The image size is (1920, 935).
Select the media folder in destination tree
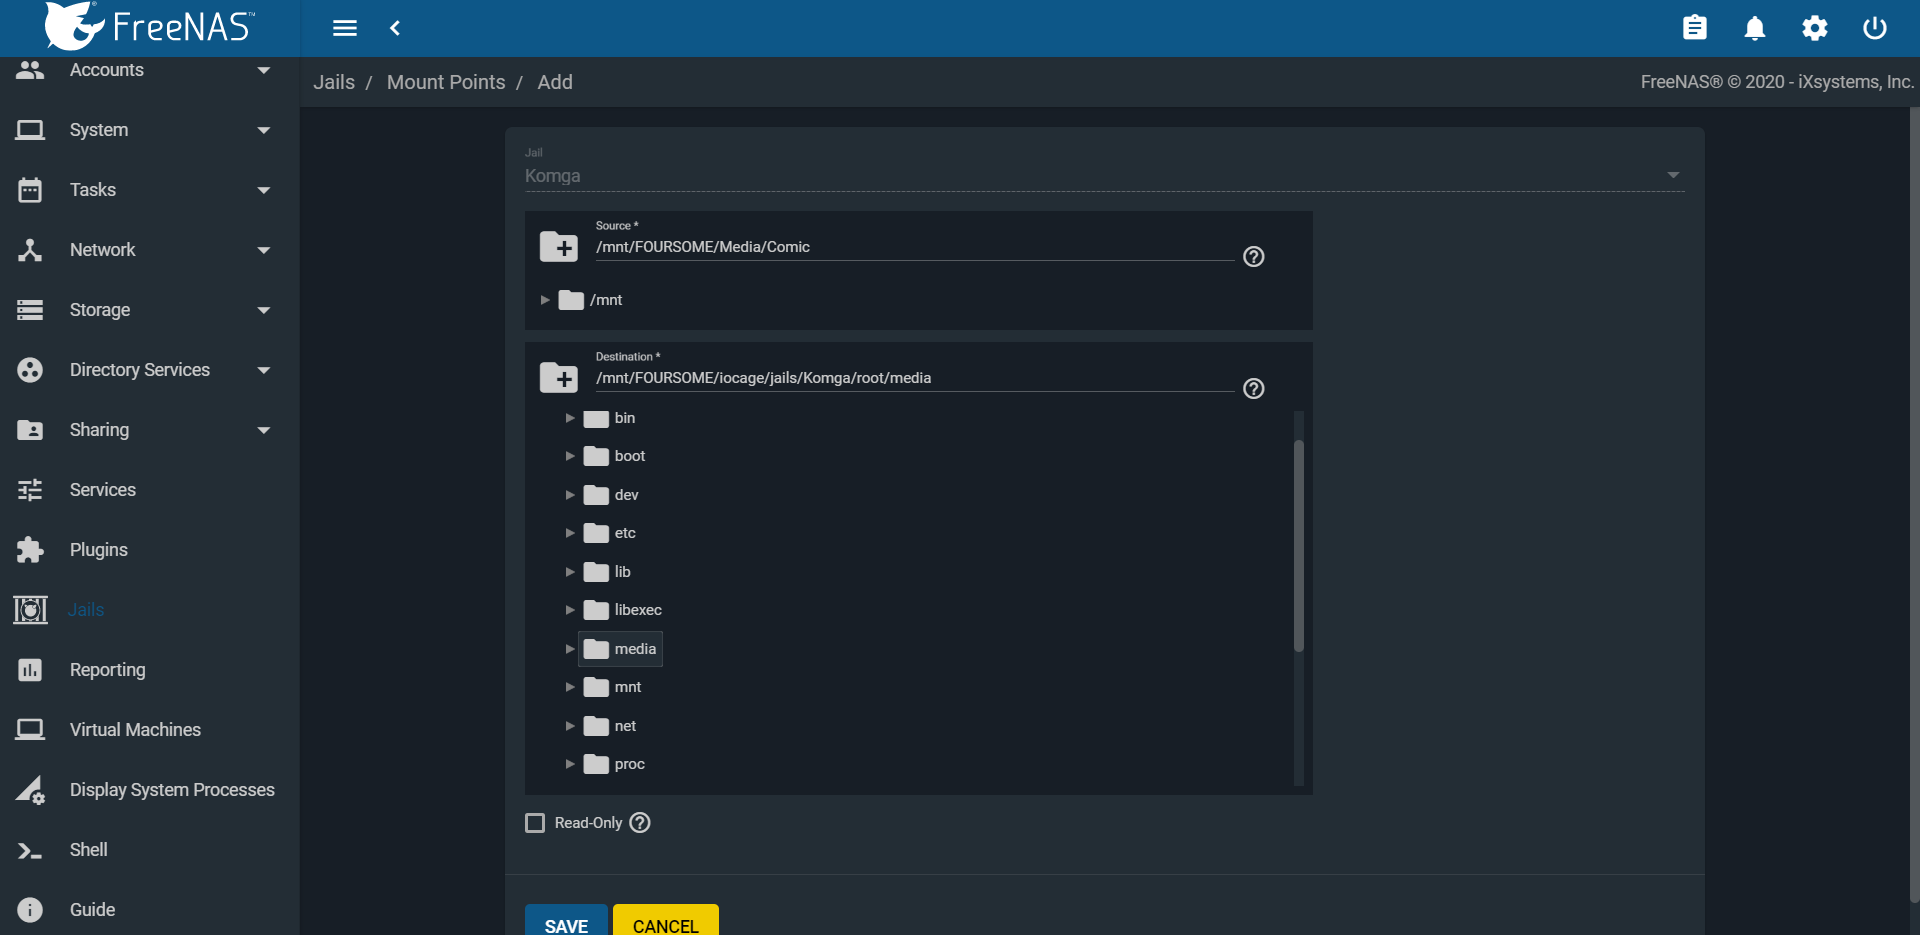[x=634, y=649]
